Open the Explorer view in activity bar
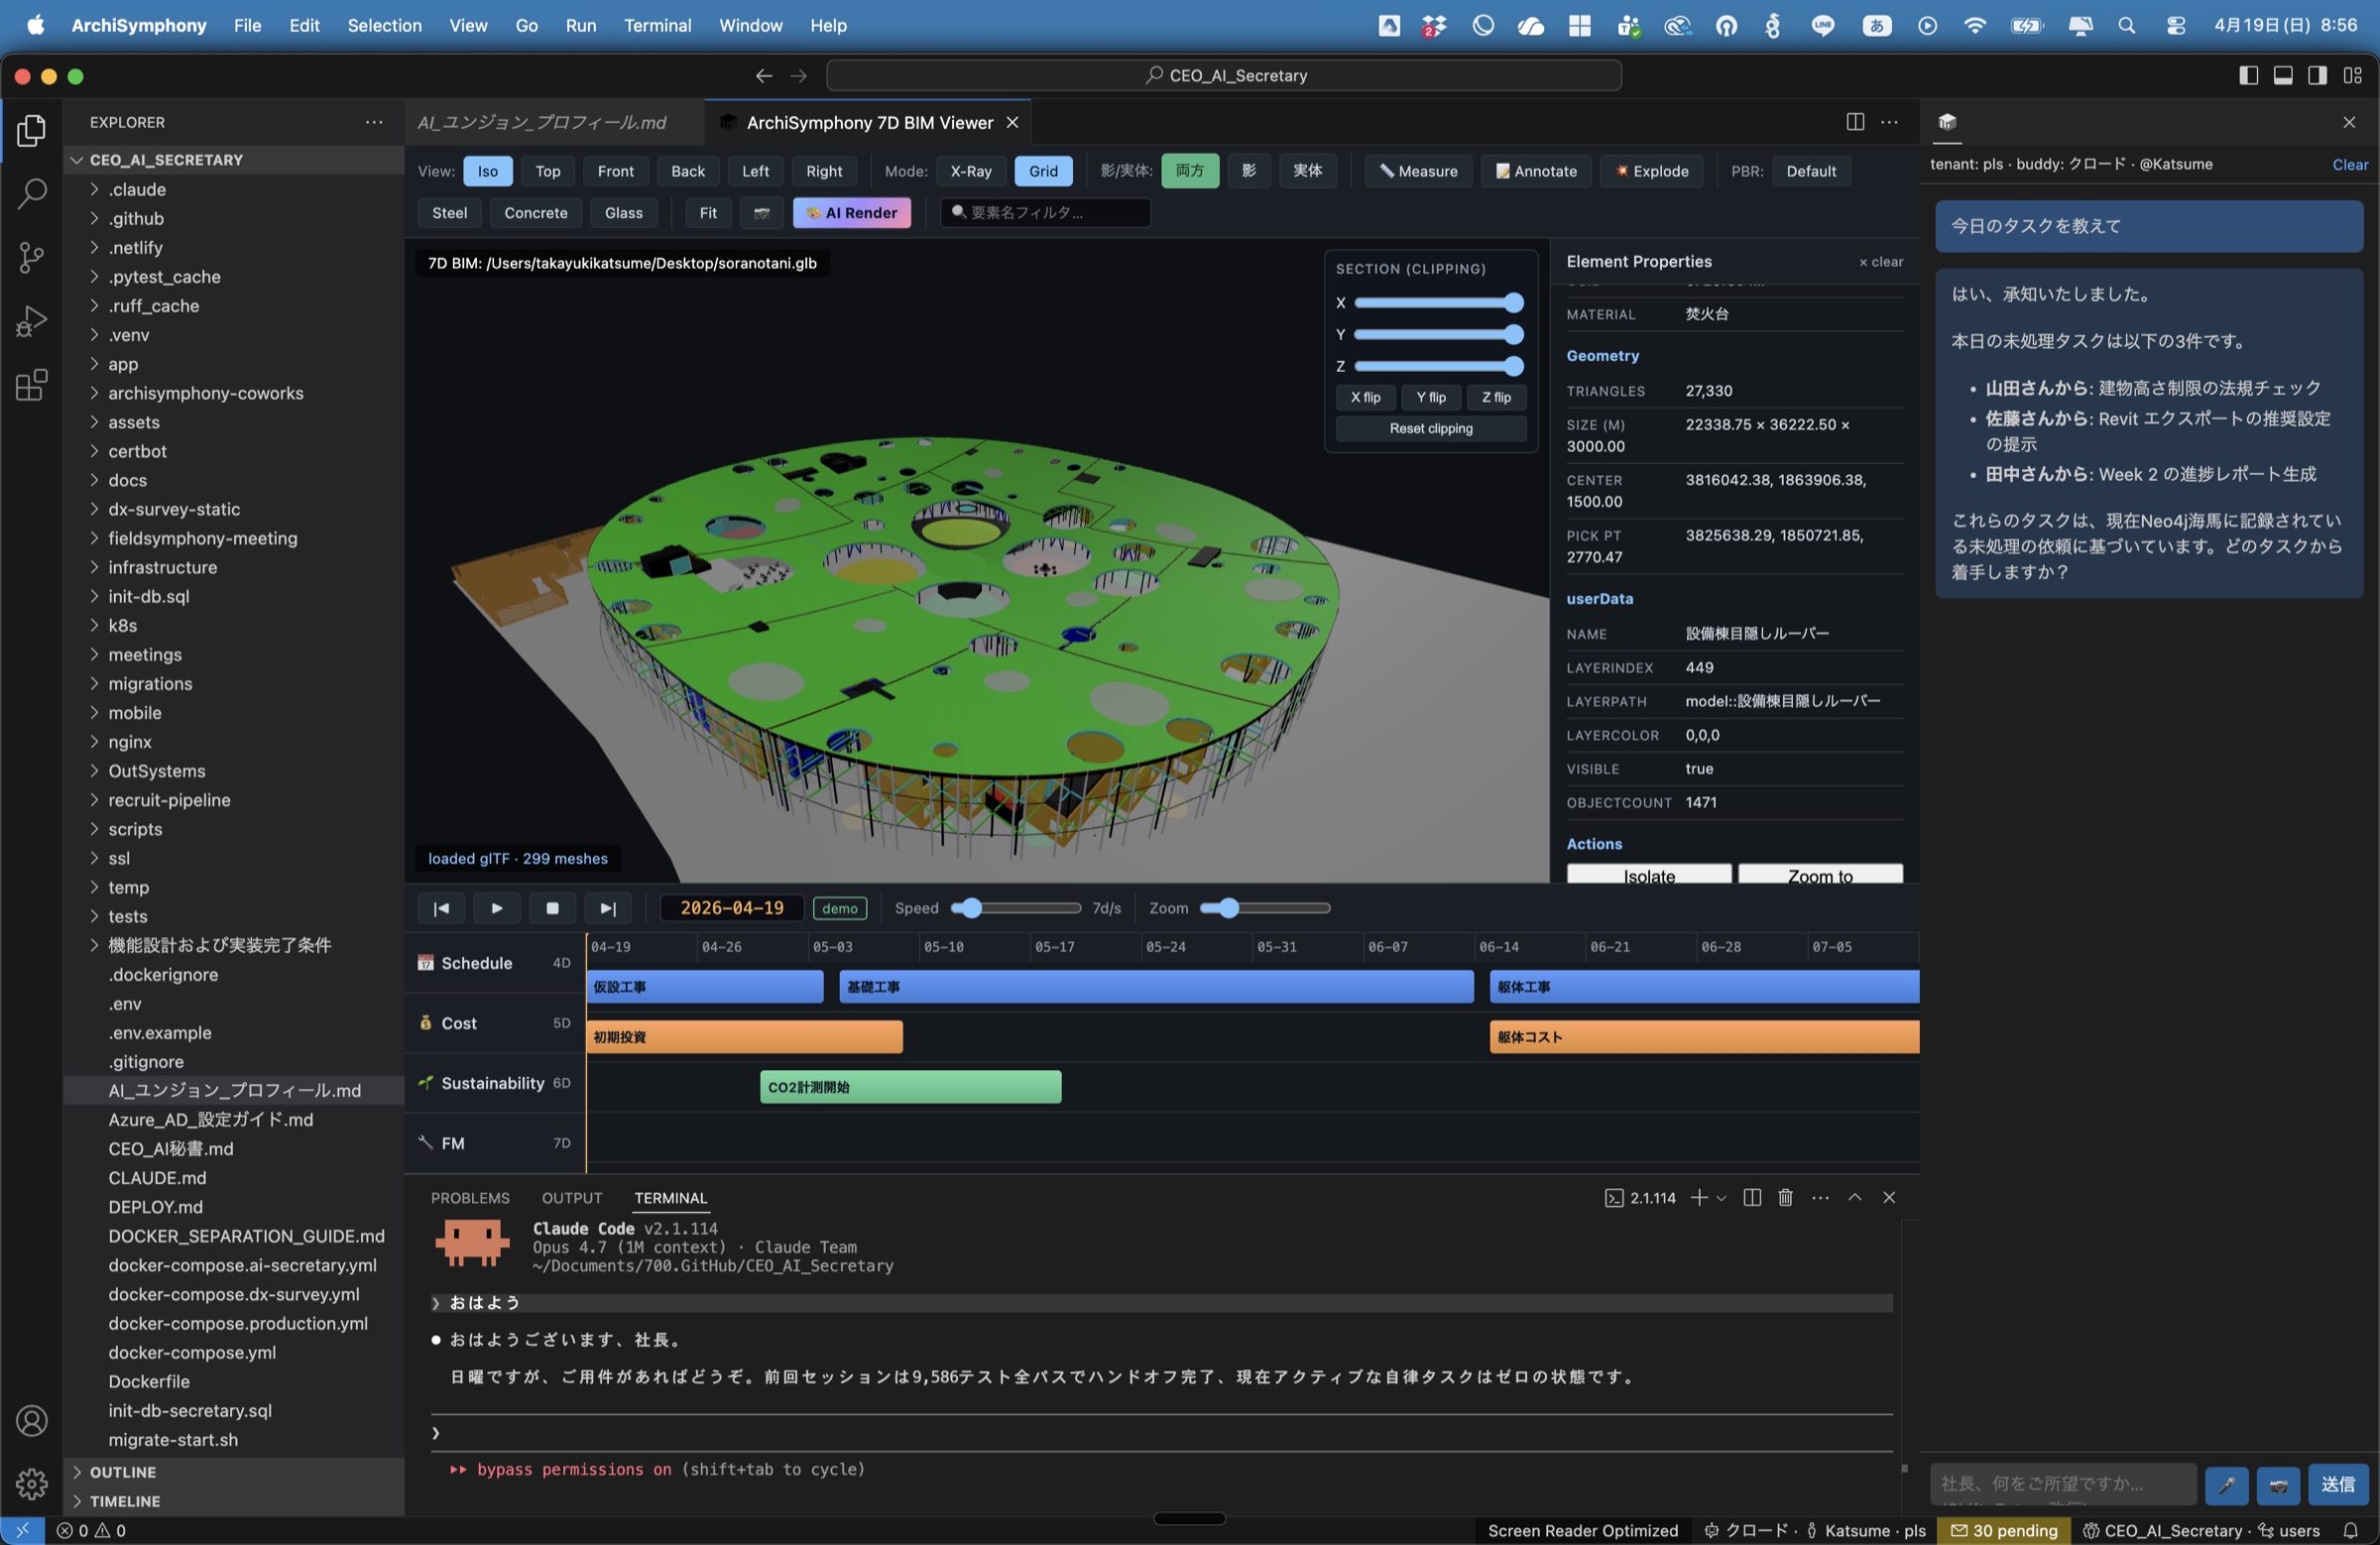The image size is (2380, 1545). [31, 130]
